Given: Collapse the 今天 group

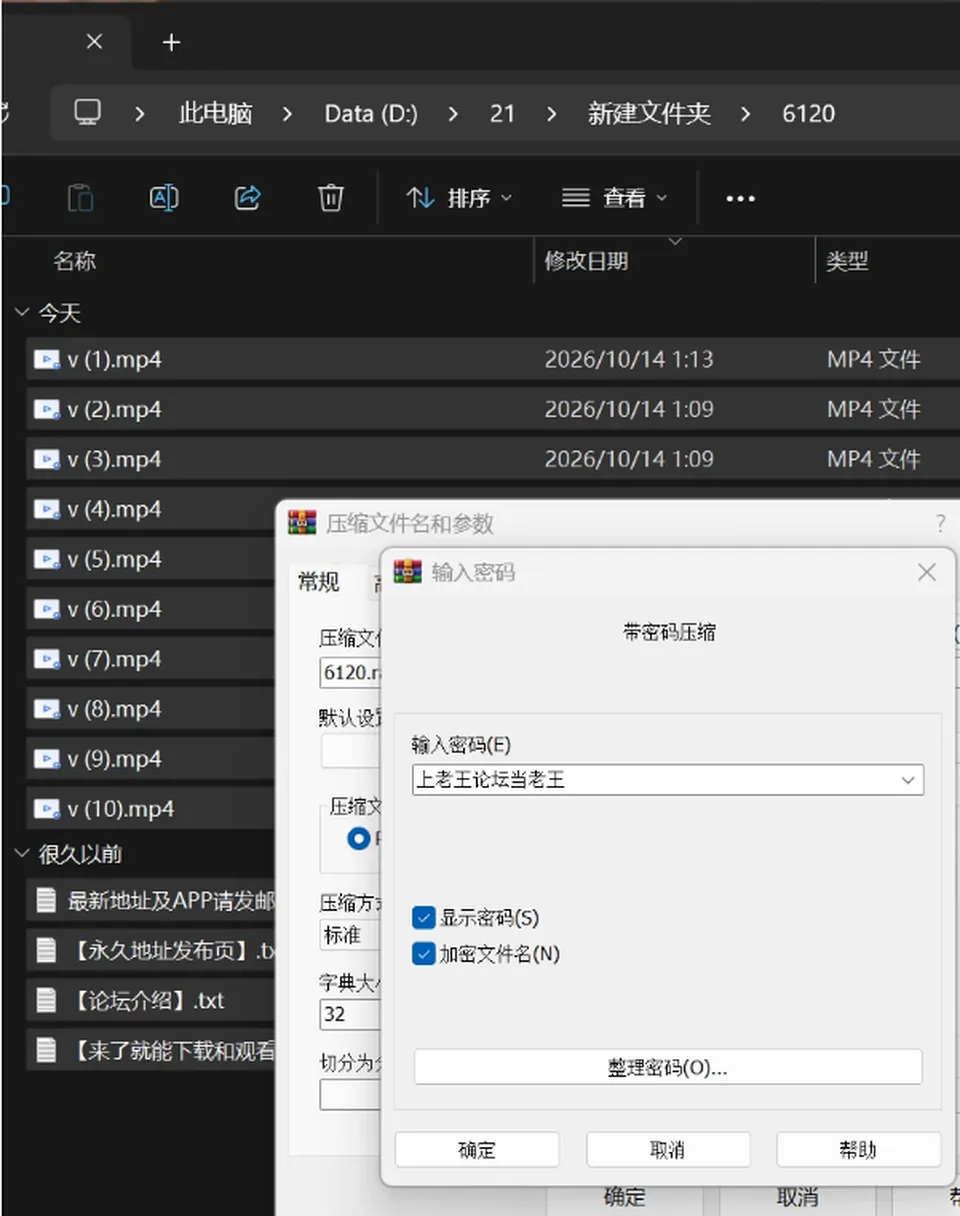Looking at the screenshot, I should (x=22, y=313).
